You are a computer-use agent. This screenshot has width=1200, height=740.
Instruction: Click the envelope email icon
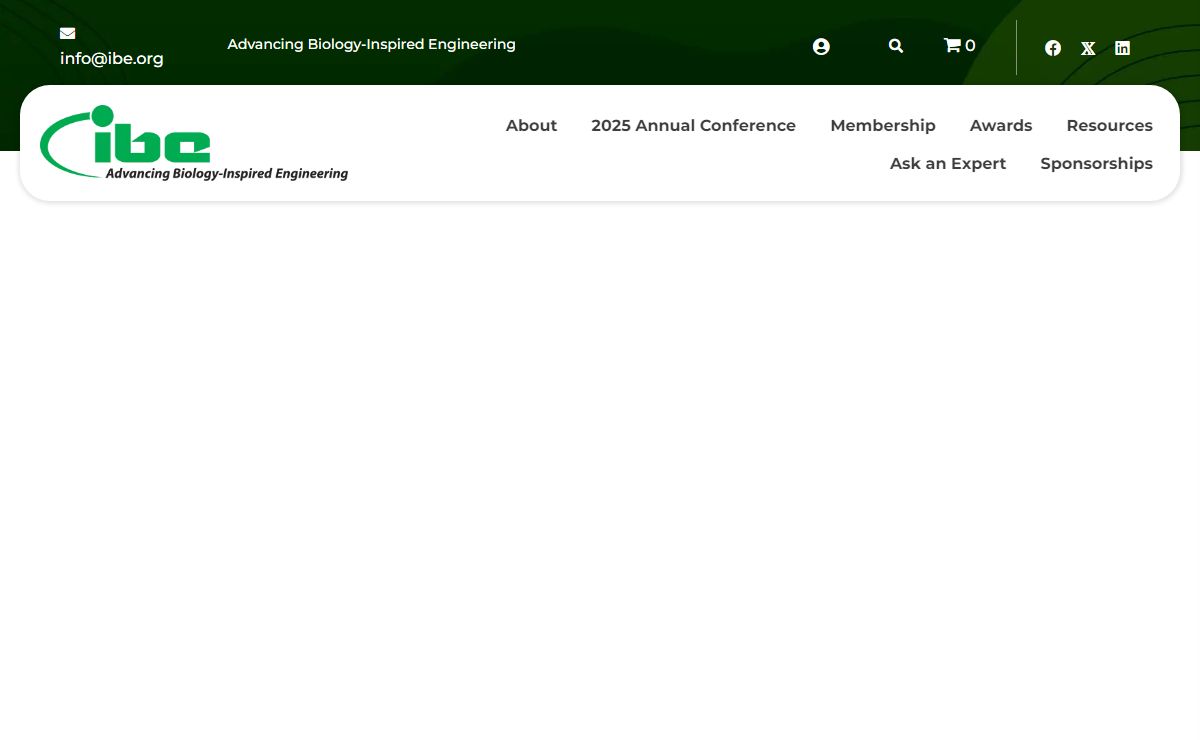67,33
